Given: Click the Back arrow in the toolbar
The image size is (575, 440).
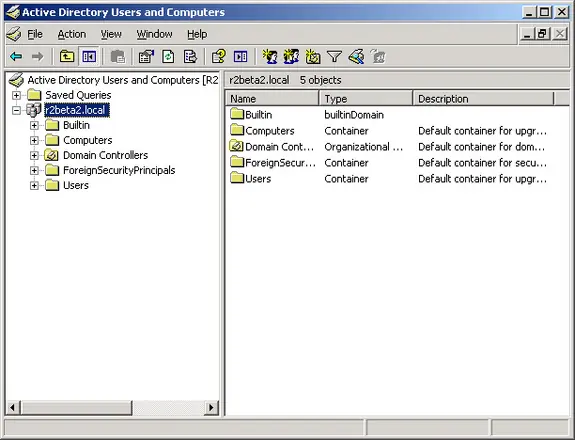Looking at the screenshot, I should tap(16, 56).
